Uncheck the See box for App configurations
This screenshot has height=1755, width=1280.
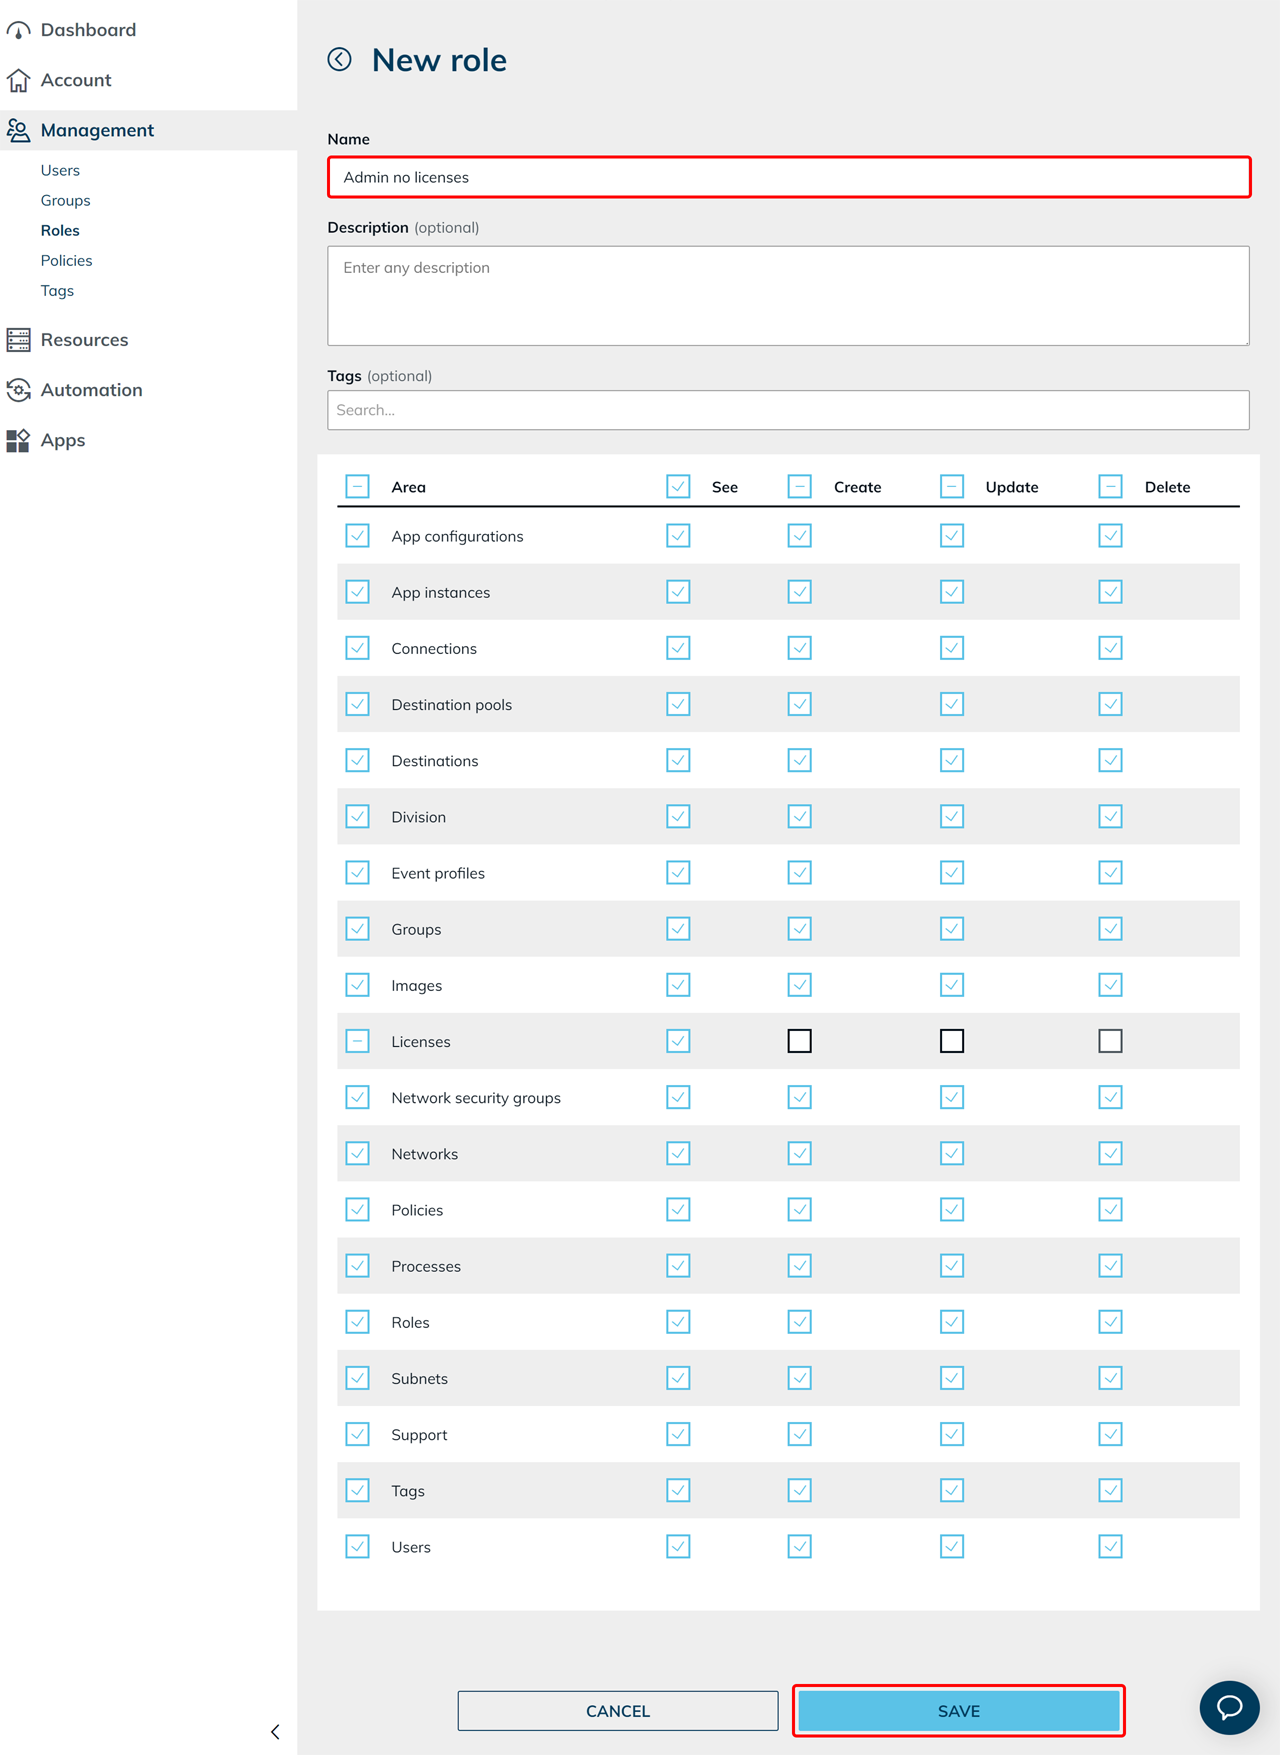[678, 536]
